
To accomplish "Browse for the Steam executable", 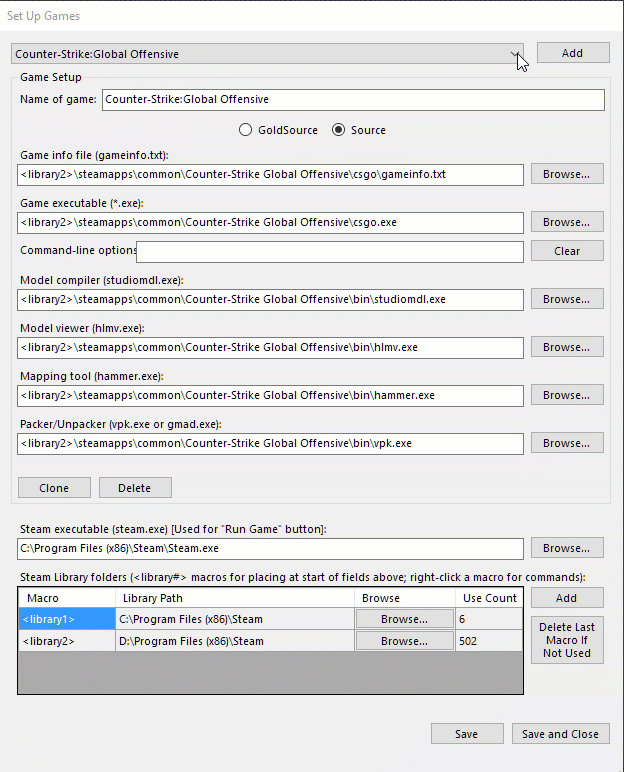I will (566, 548).
